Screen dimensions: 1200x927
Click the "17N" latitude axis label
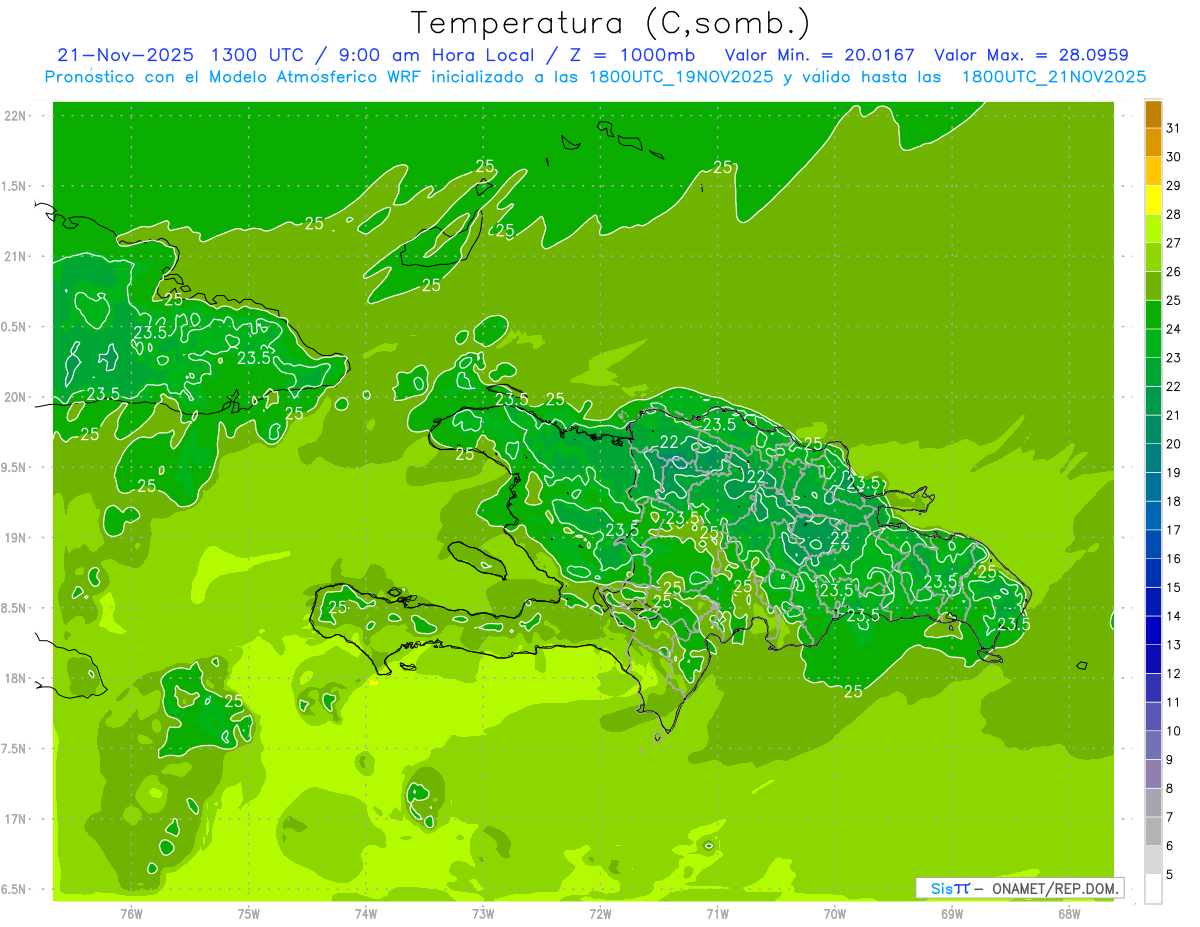pyautogui.click(x=15, y=819)
